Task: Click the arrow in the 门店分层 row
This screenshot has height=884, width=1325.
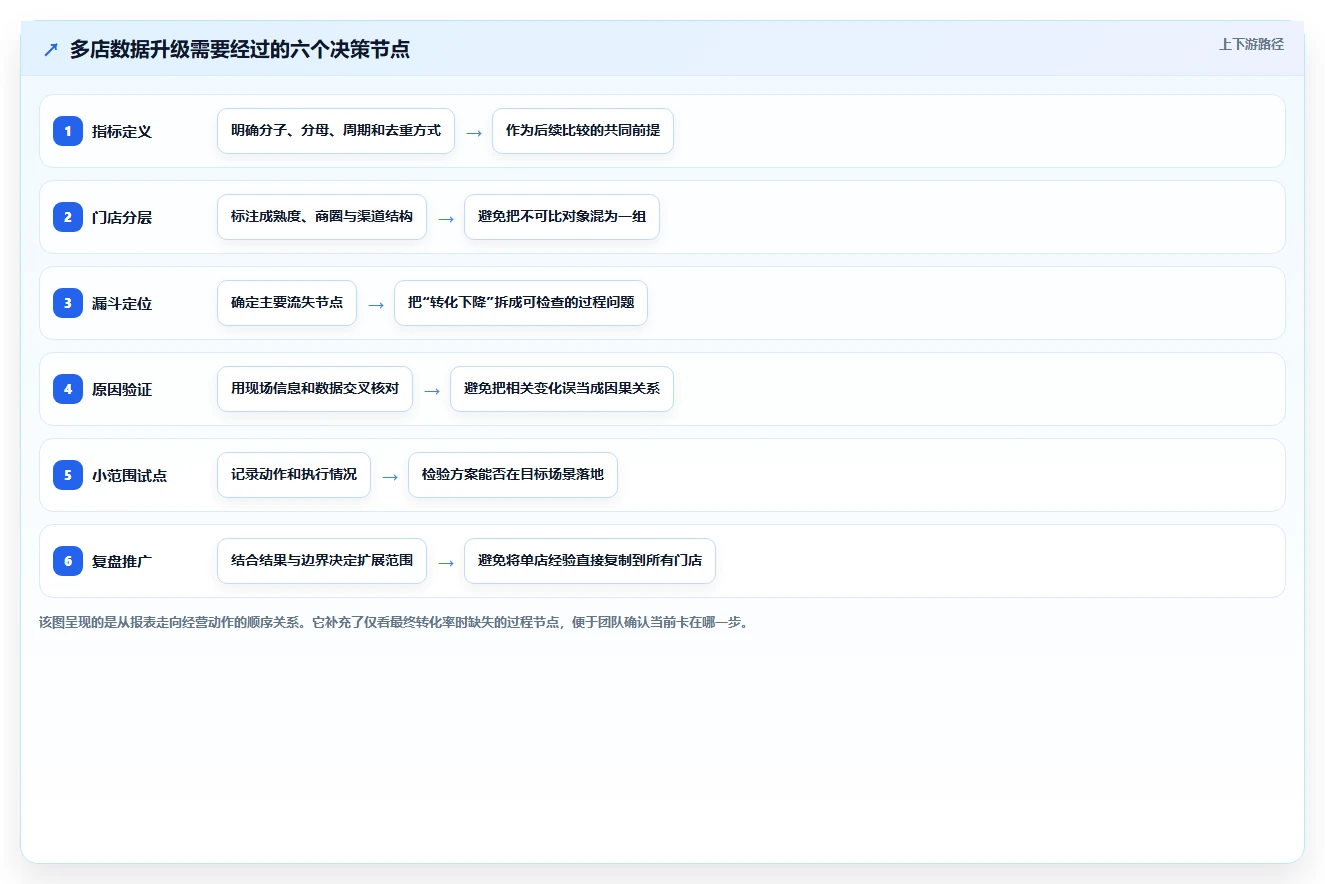Action: point(446,218)
